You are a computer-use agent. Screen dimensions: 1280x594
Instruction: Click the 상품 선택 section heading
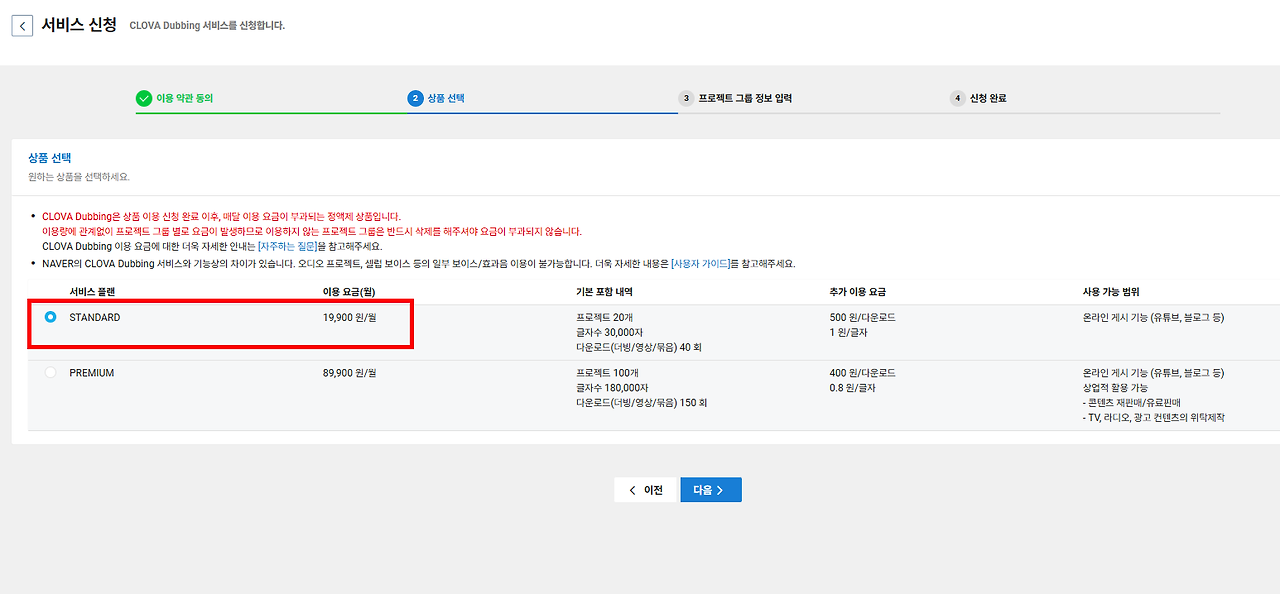pos(49,158)
